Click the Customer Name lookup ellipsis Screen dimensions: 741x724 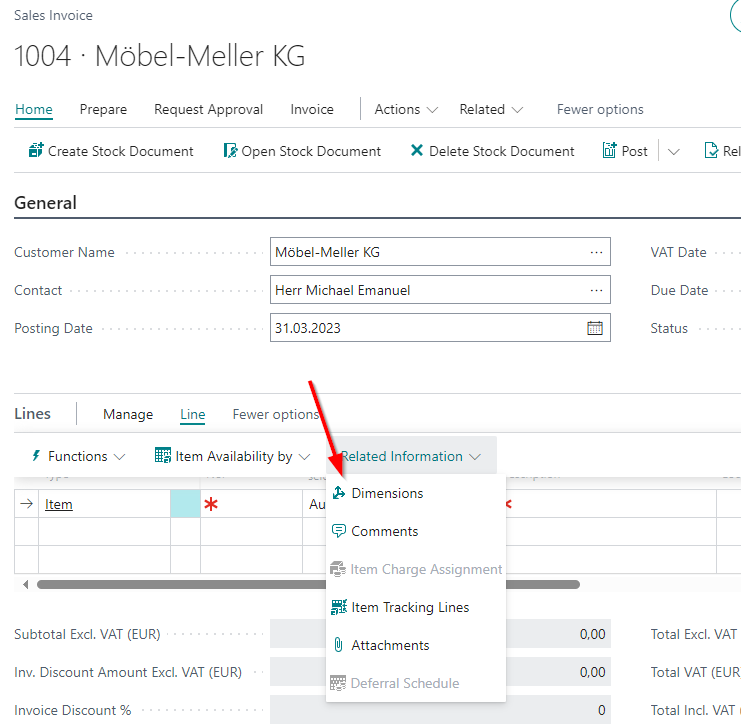(x=596, y=252)
